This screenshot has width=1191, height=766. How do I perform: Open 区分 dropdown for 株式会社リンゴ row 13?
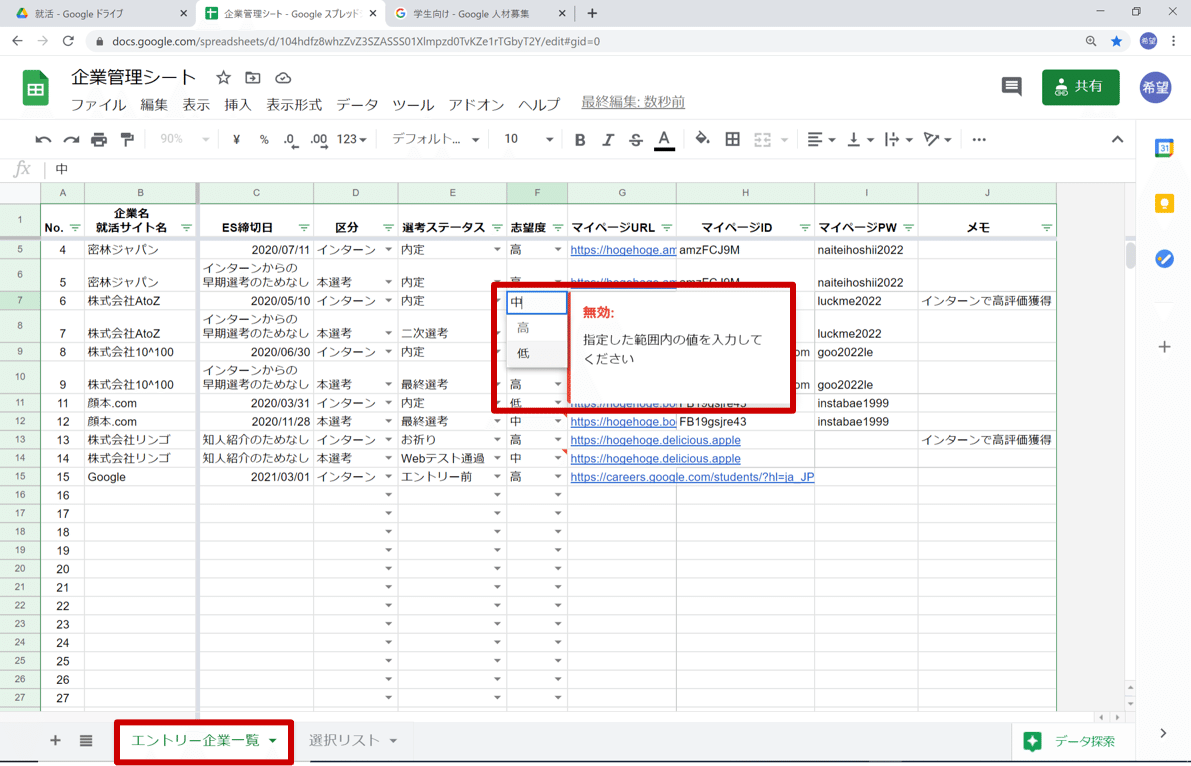[388, 440]
